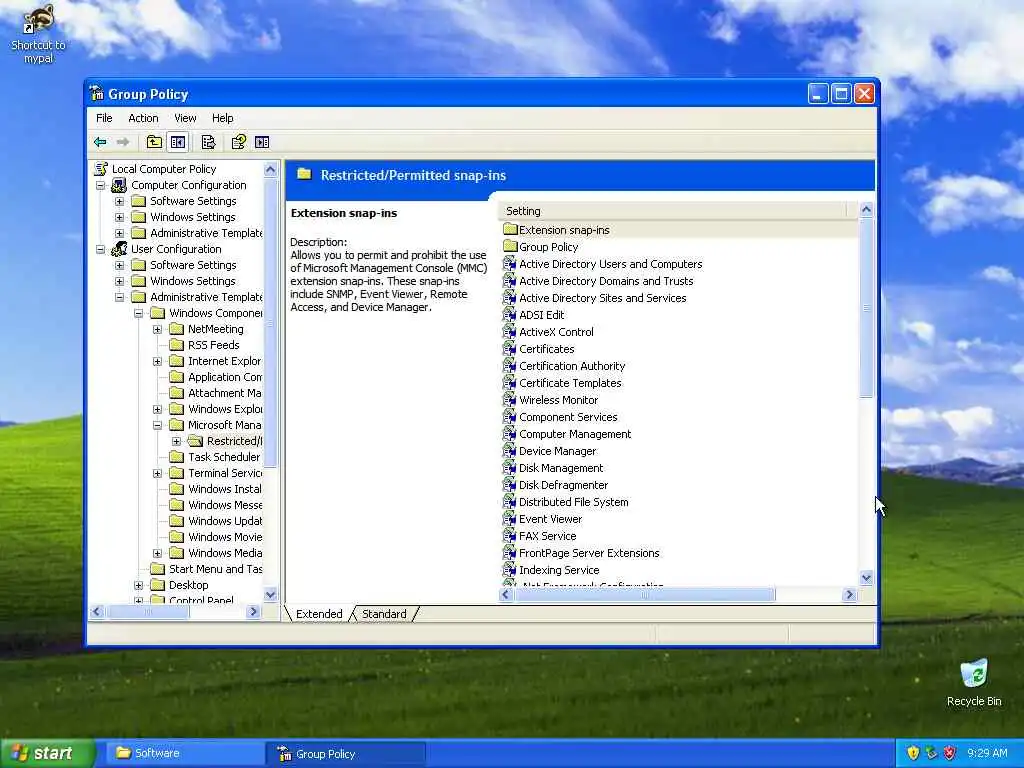Select Component Services list row

pos(560,417)
